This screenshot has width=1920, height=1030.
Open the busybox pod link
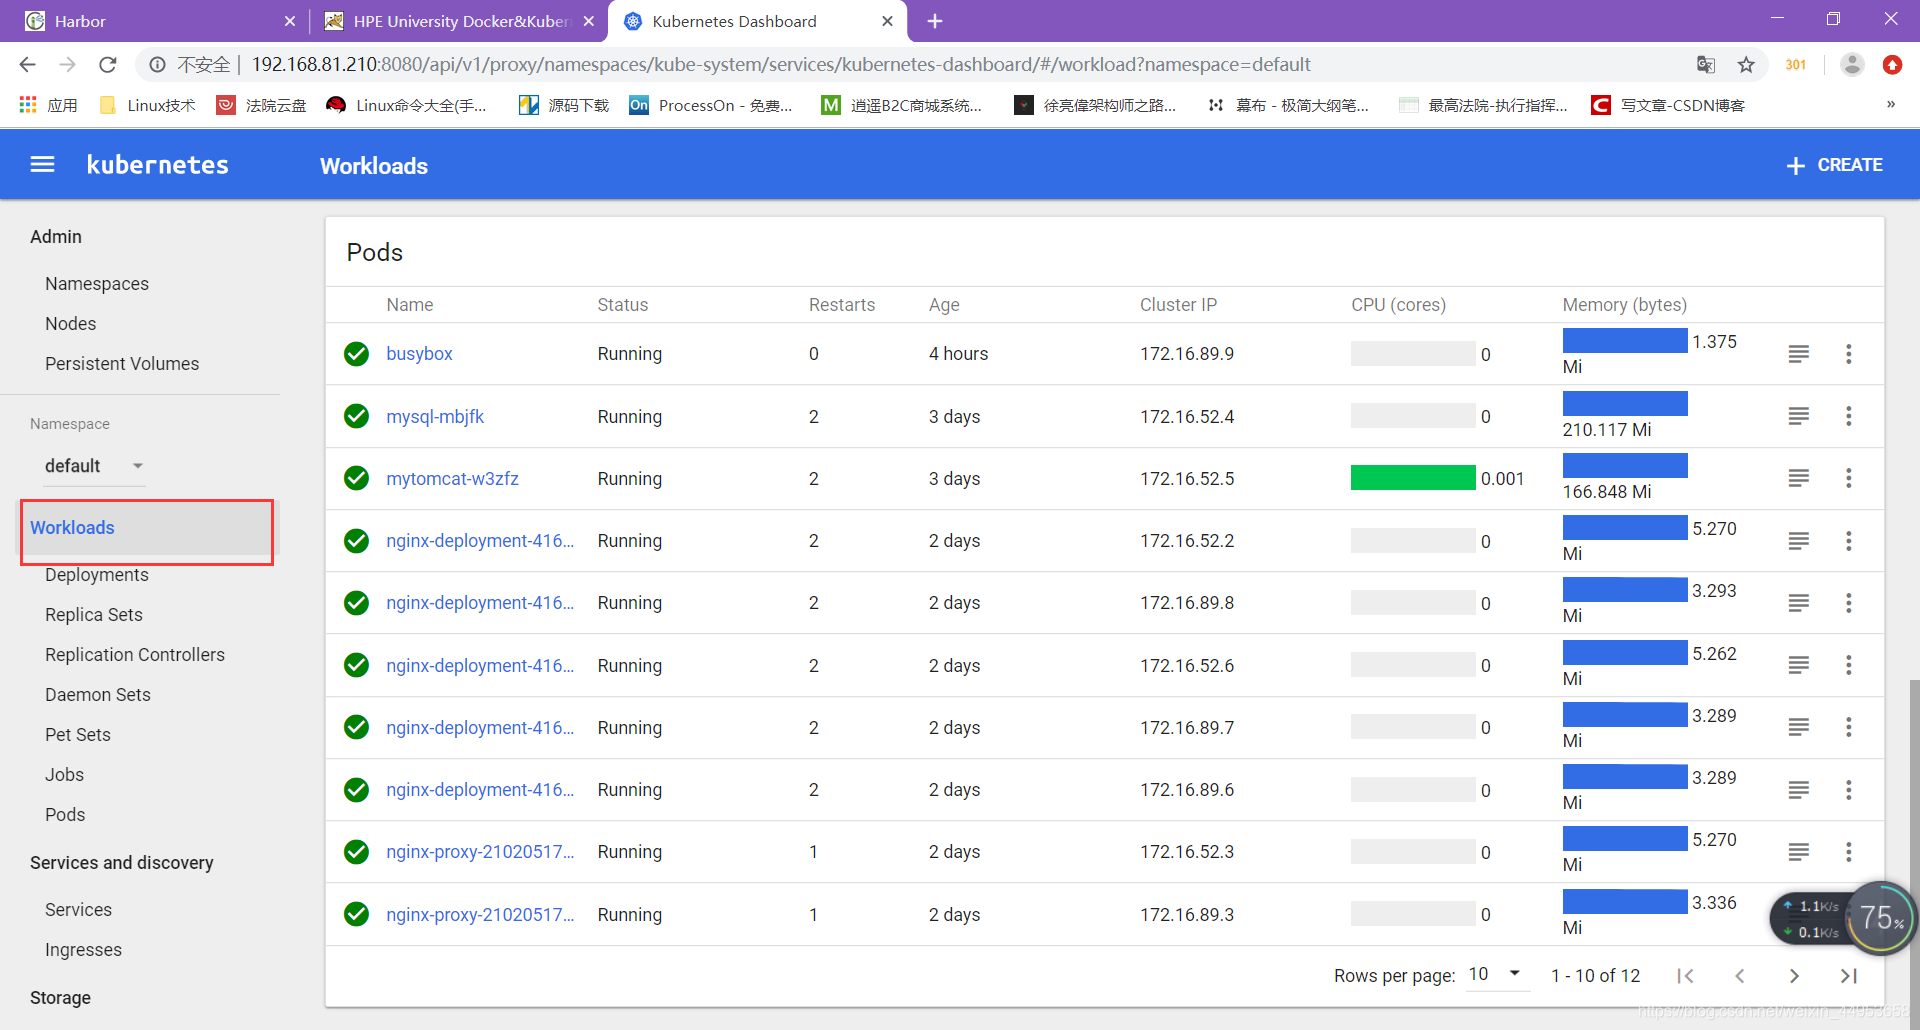pos(419,354)
